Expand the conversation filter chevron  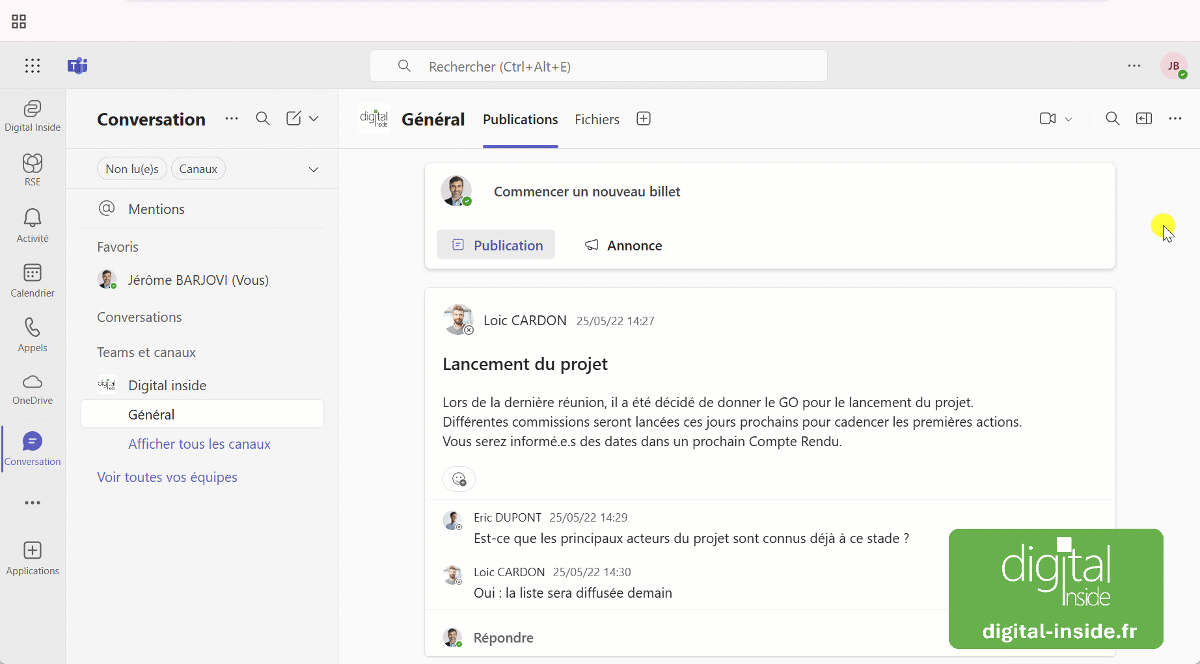tap(313, 168)
